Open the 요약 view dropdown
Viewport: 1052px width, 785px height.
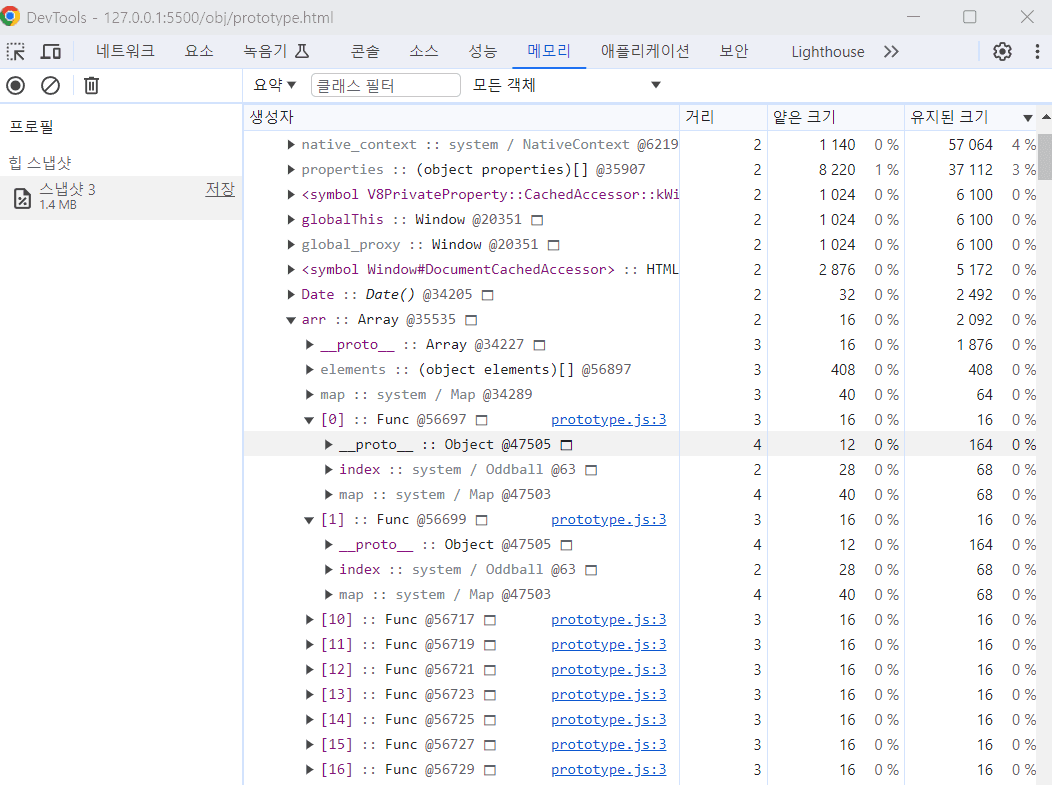pos(274,85)
